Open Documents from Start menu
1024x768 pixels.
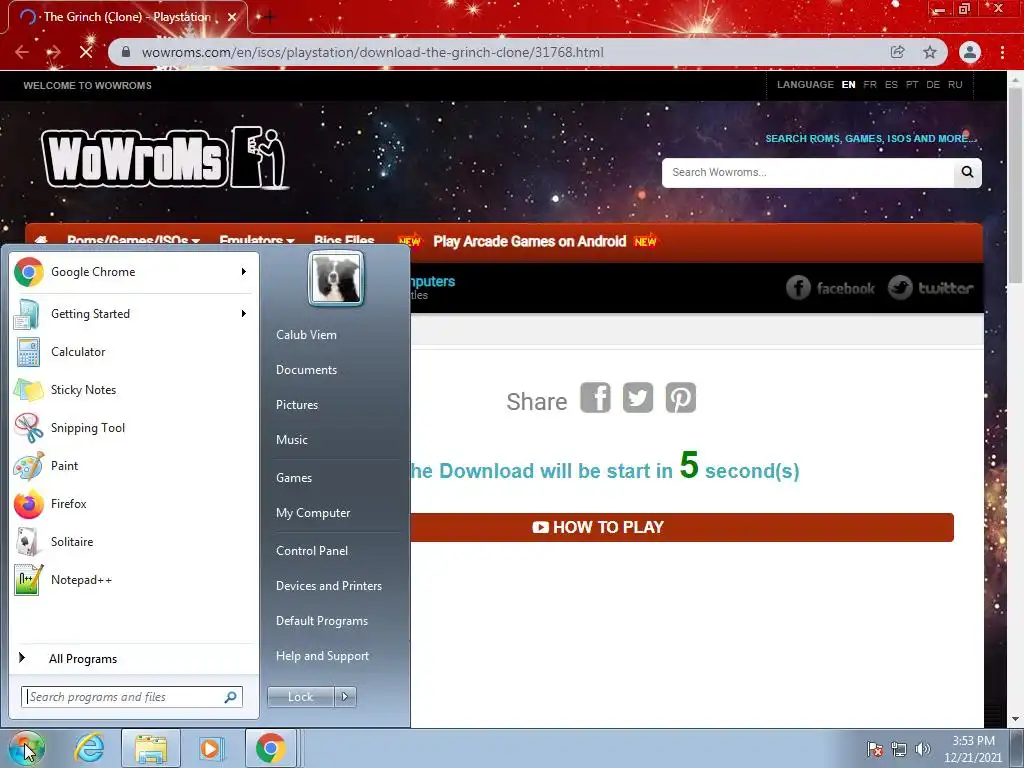(306, 370)
